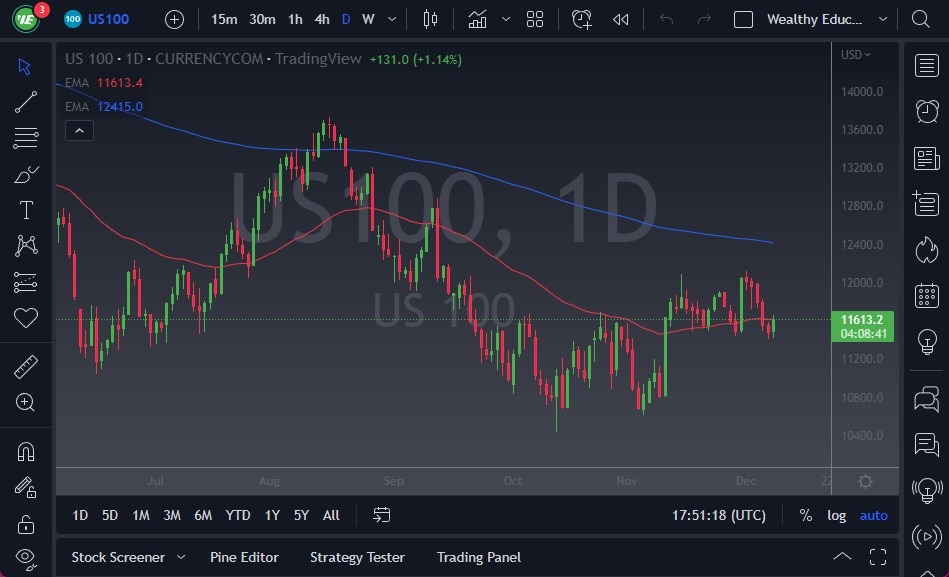
Task: Switch to the Pine Editor tab
Action: [244, 557]
